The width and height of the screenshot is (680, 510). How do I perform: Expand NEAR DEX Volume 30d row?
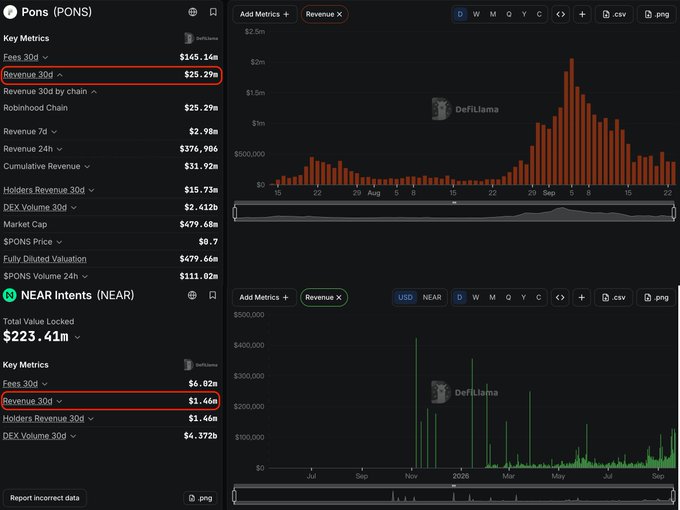(73, 436)
